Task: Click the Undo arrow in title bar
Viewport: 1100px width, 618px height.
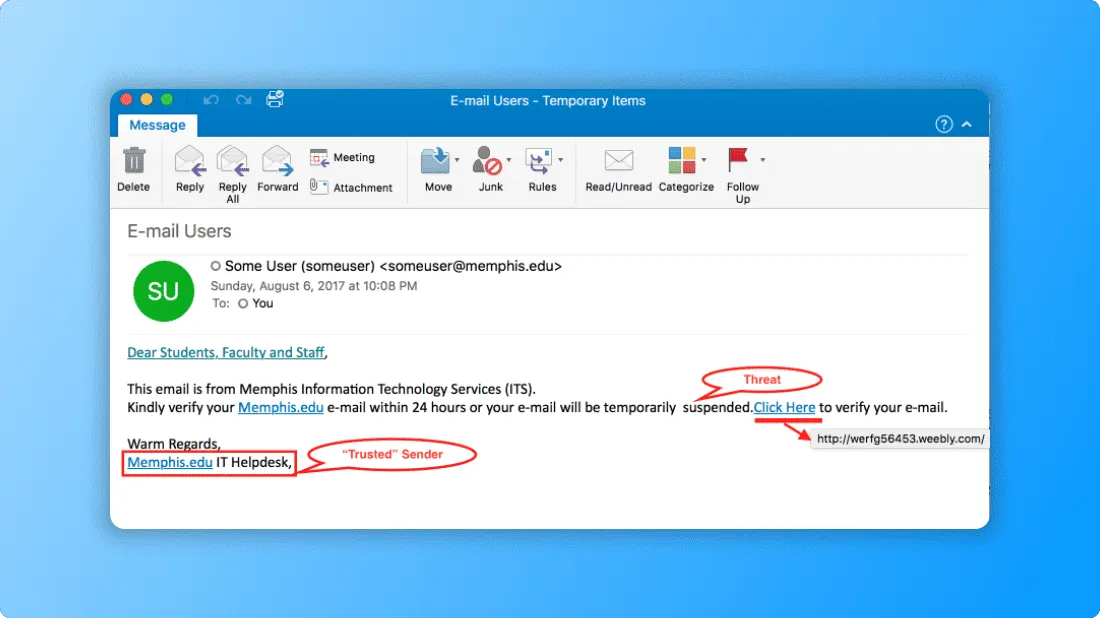Action: (x=210, y=100)
